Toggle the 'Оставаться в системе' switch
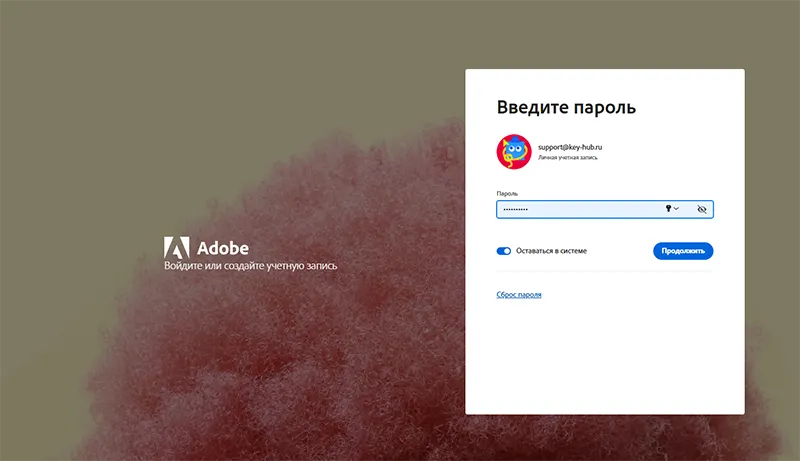The width and height of the screenshot is (800, 461). (x=504, y=251)
